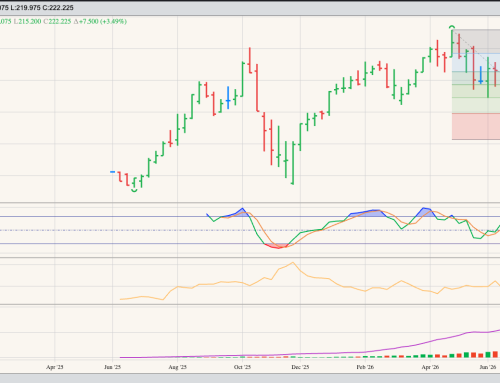The image size is (500, 383).
Task: Click the 'Jun '25' date axis label
Action: 113,367
